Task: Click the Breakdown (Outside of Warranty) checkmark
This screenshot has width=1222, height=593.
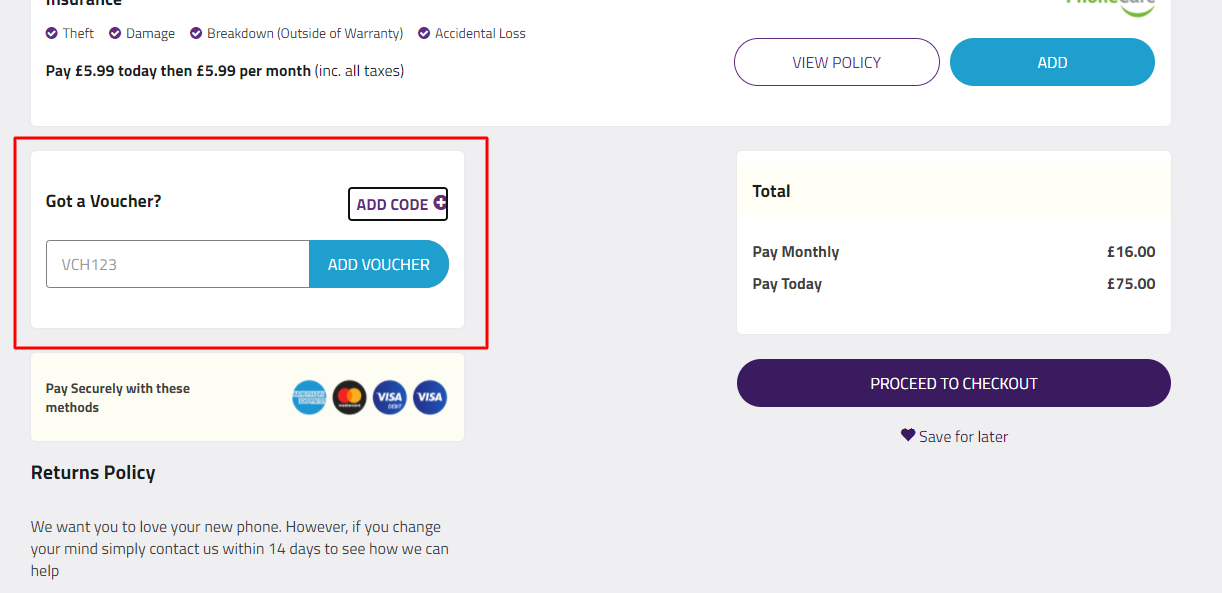Action: pyautogui.click(x=195, y=33)
